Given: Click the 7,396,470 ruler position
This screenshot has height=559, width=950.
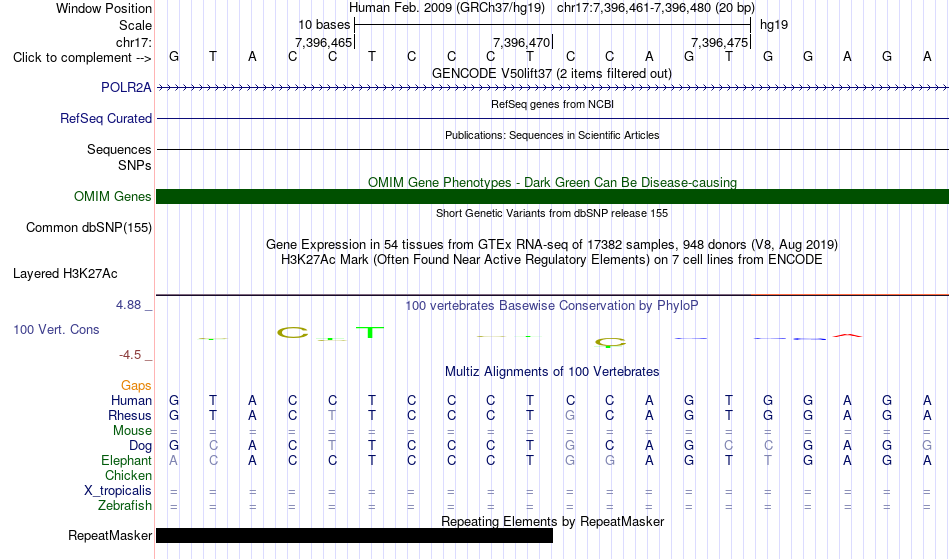Looking at the screenshot, I should 522,42.
